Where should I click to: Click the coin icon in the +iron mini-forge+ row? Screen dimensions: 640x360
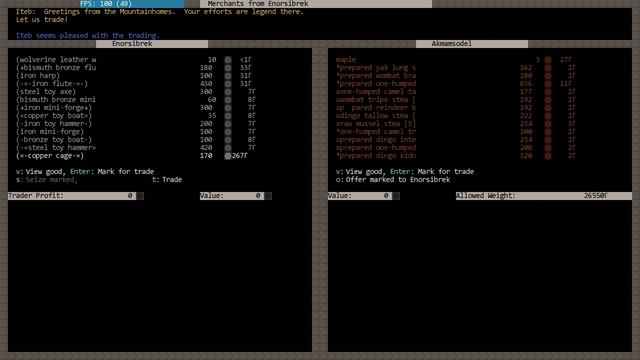click(x=228, y=108)
